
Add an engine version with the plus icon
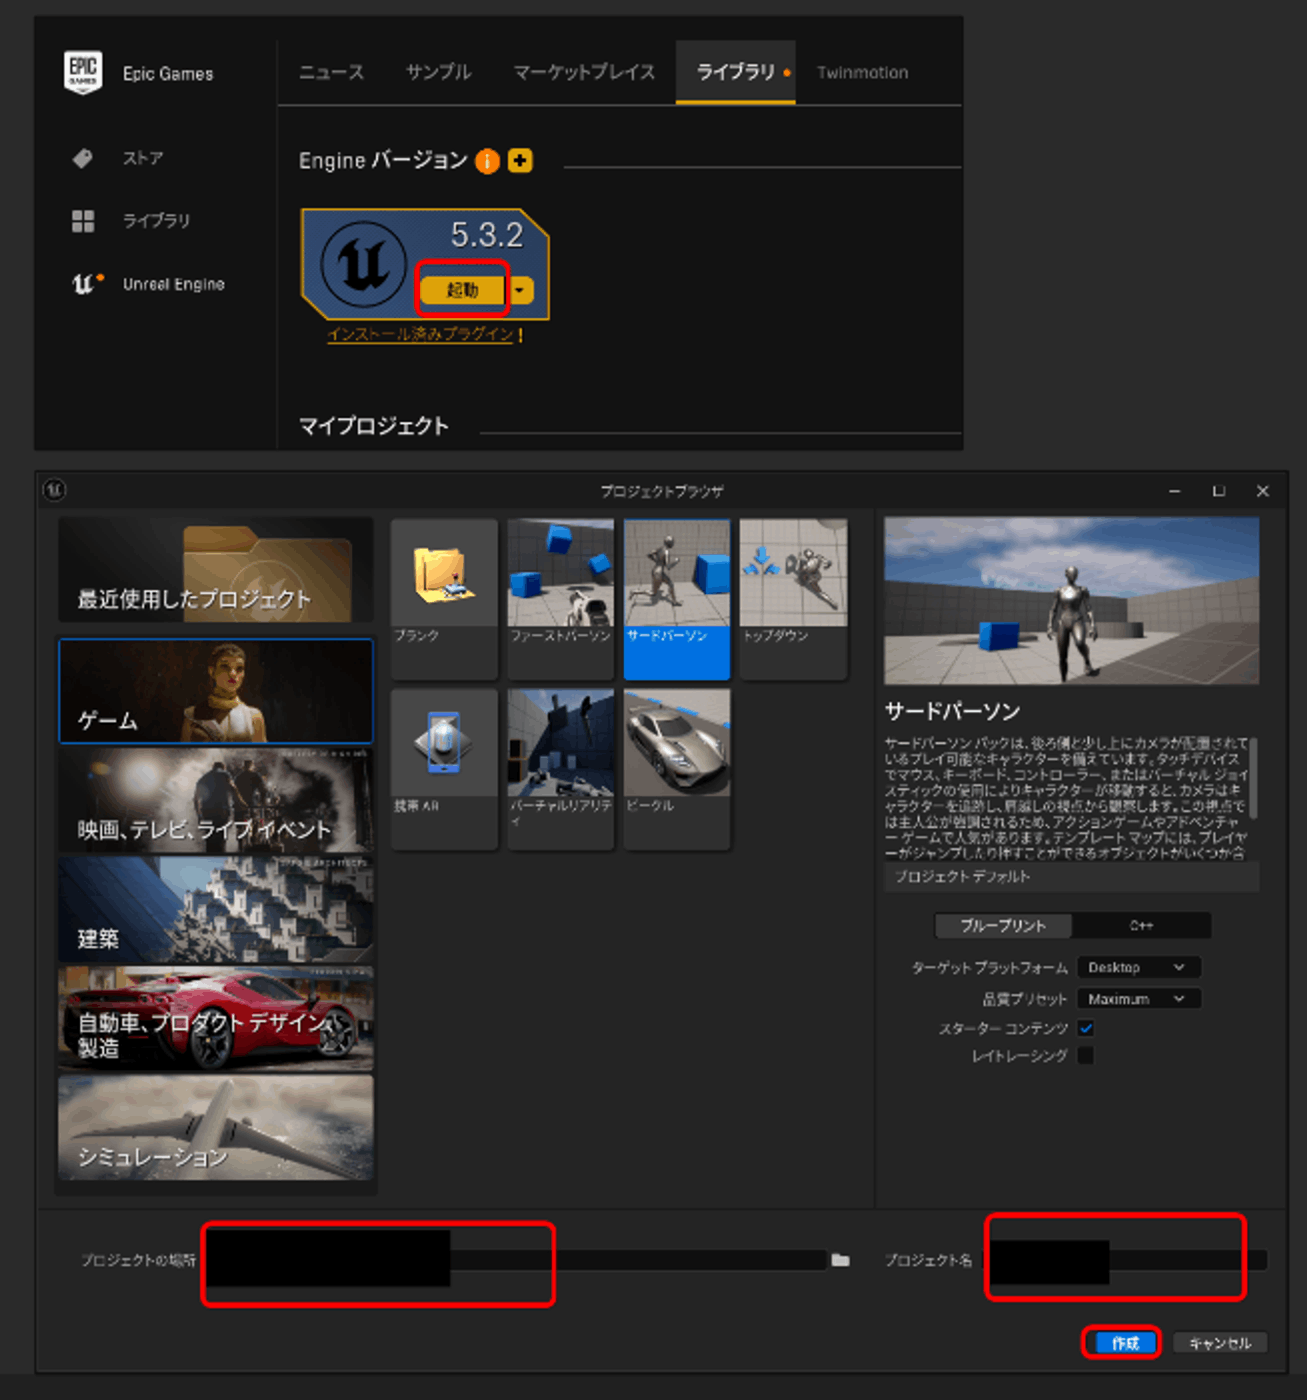(520, 160)
